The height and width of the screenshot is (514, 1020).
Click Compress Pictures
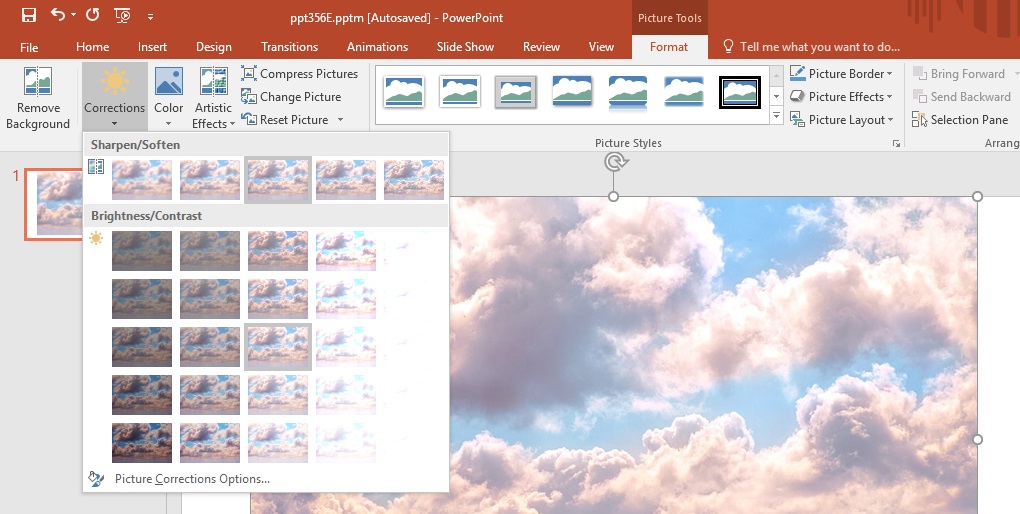(299, 74)
